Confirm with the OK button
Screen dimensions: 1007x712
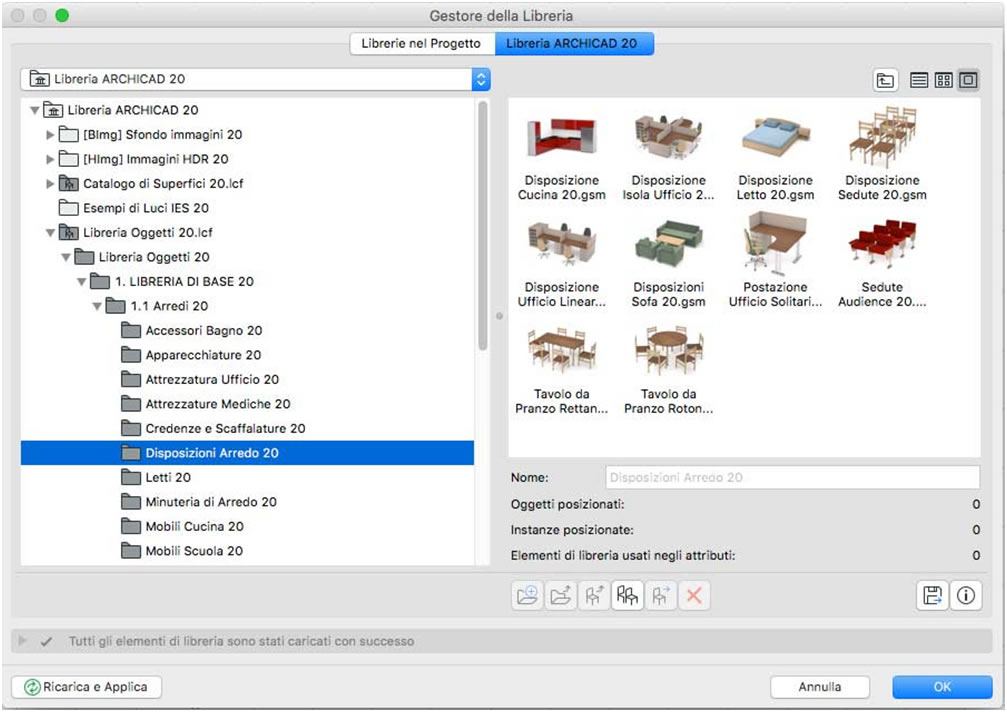pyautogui.click(x=942, y=687)
